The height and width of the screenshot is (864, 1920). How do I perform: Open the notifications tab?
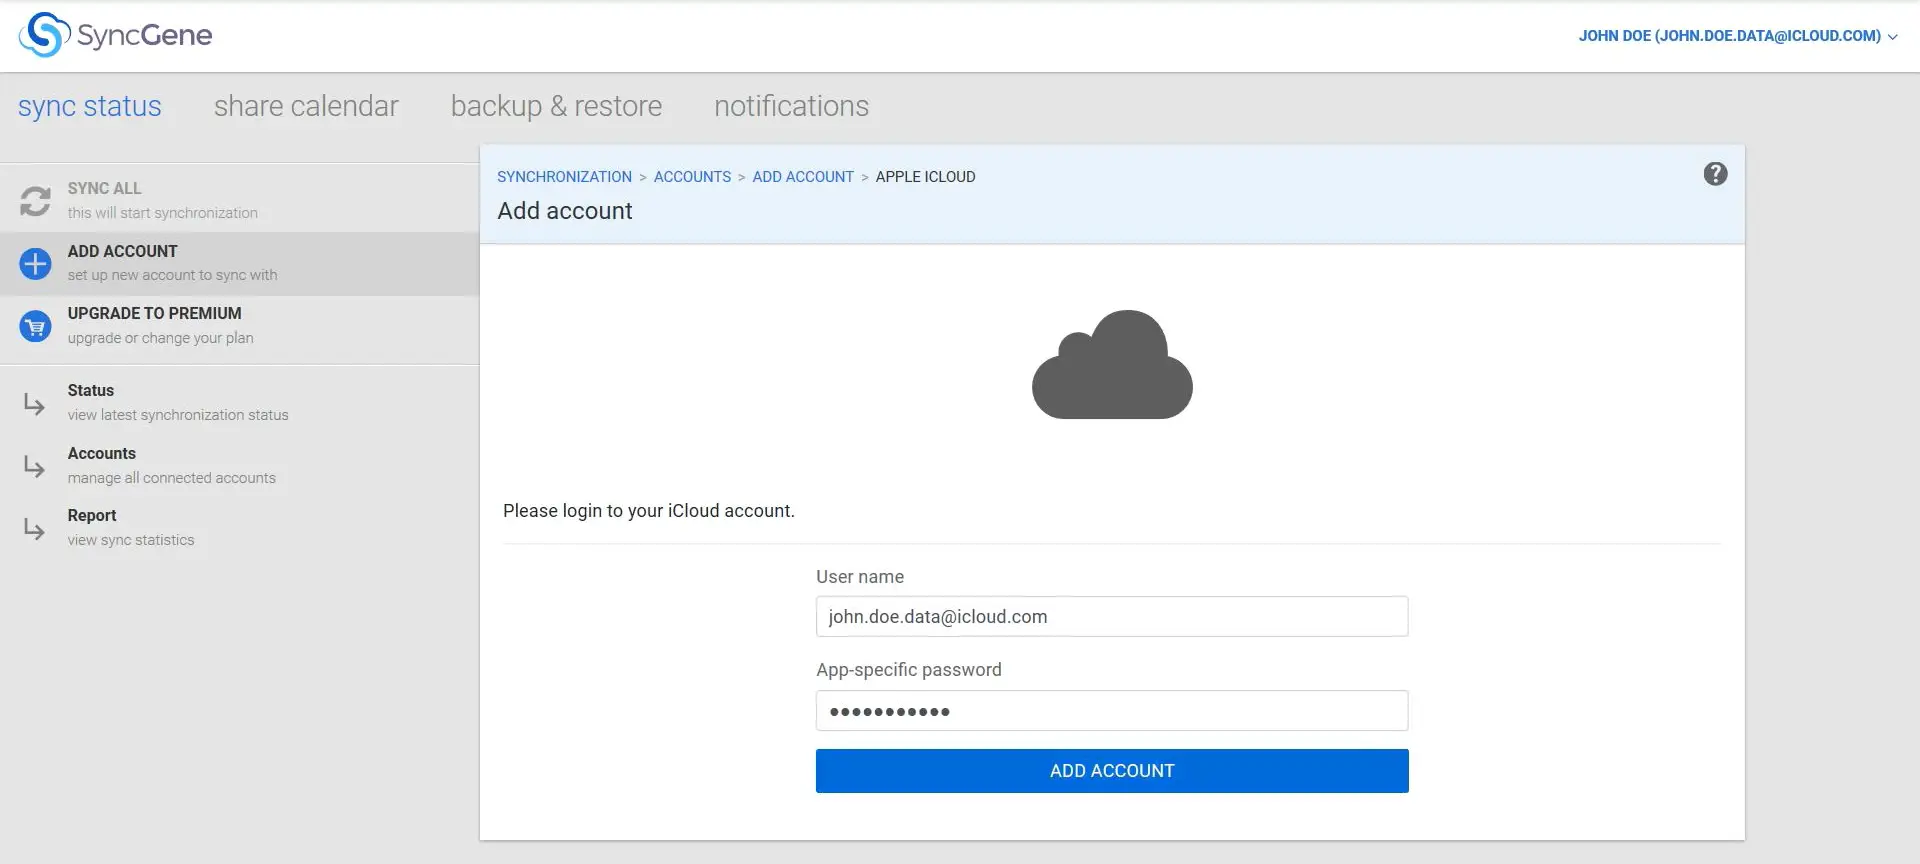[791, 106]
